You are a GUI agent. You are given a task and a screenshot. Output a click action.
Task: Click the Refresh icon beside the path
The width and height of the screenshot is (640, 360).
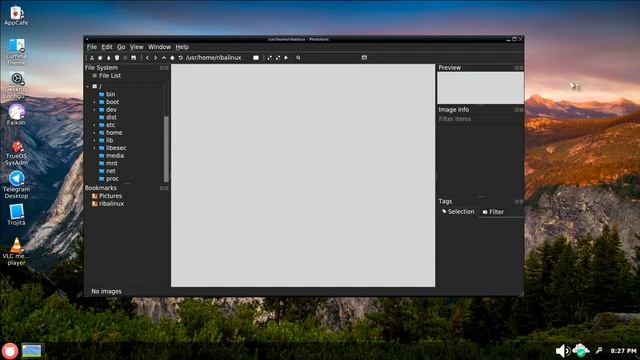pos(180,58)
